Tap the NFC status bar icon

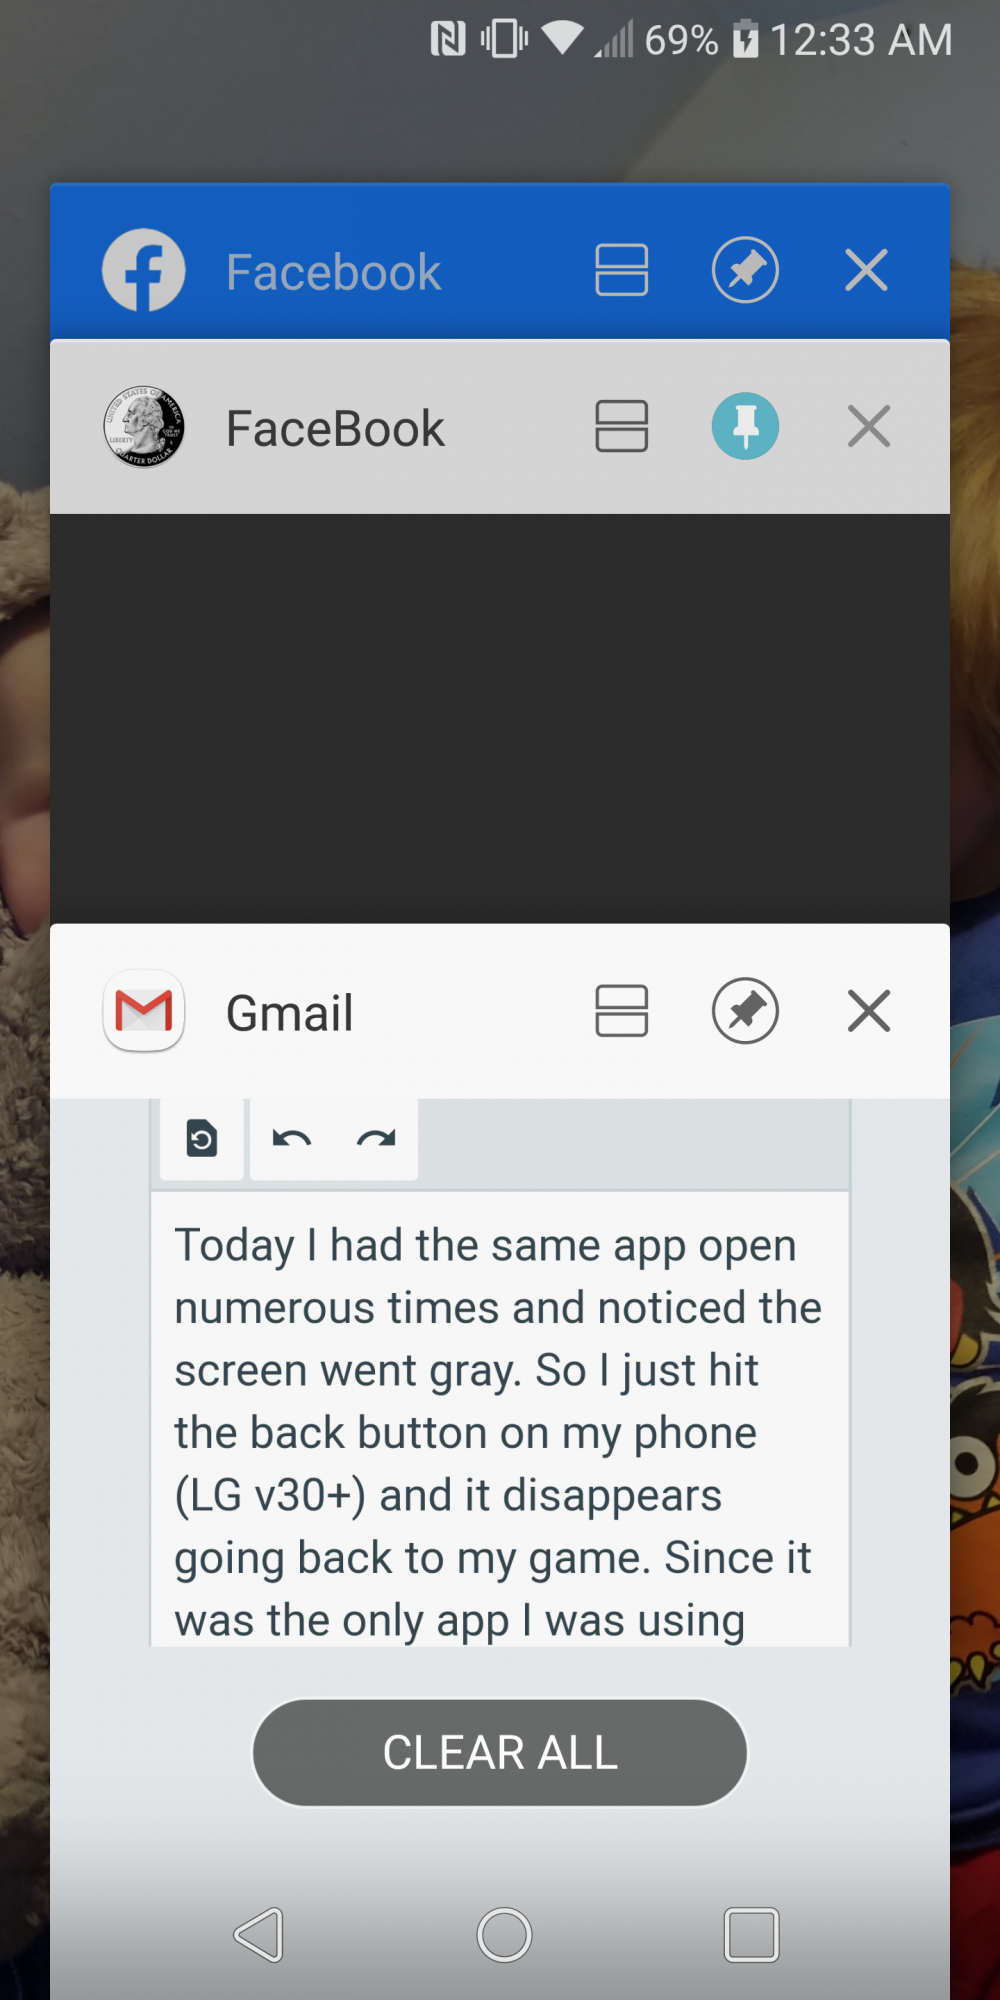pyautogui.click(x=448, y=39)
